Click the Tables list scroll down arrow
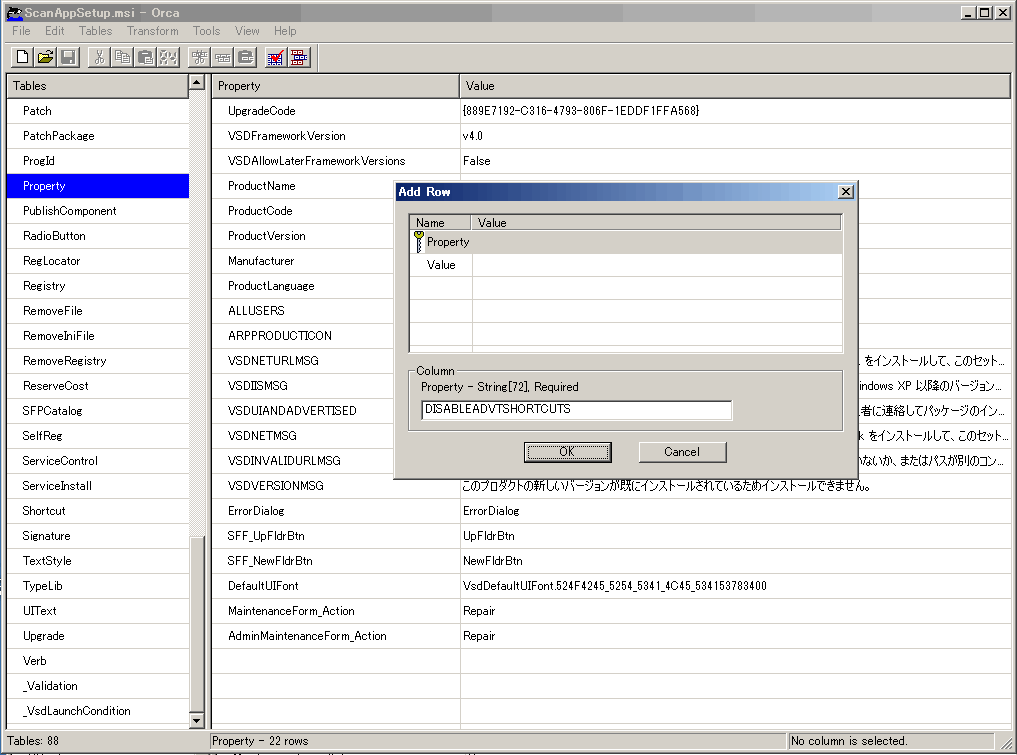Viewport: 1017px width, 755px height. tap(197, 720)
